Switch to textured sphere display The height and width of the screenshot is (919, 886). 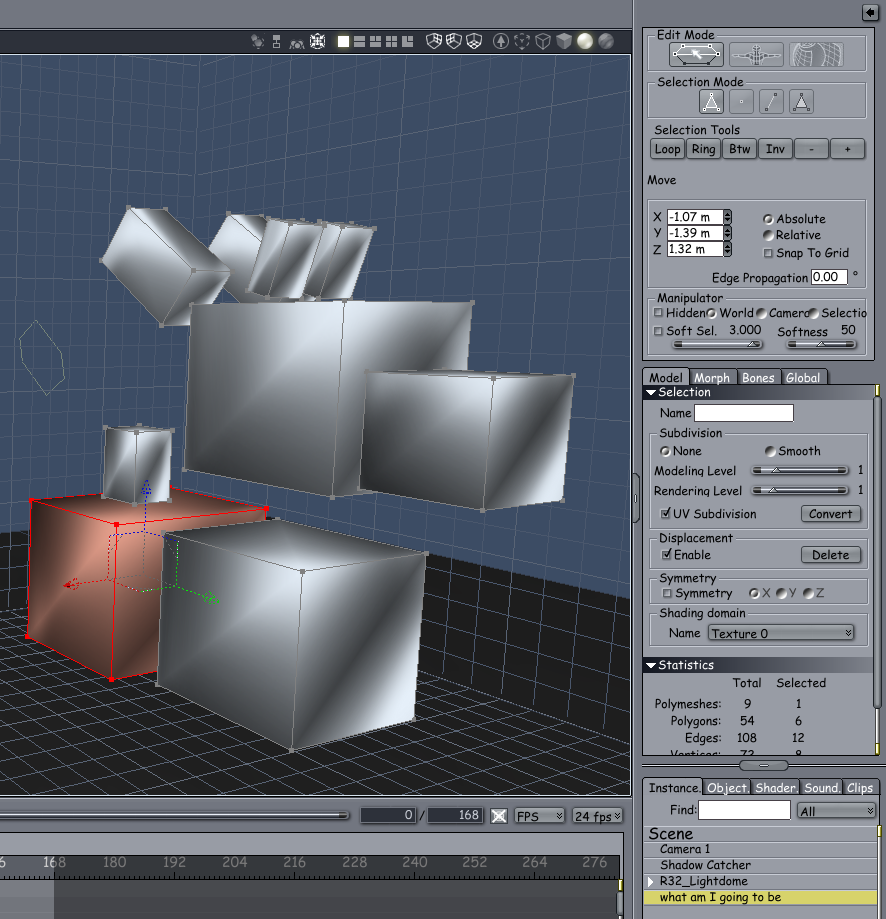tap(606, 41)
